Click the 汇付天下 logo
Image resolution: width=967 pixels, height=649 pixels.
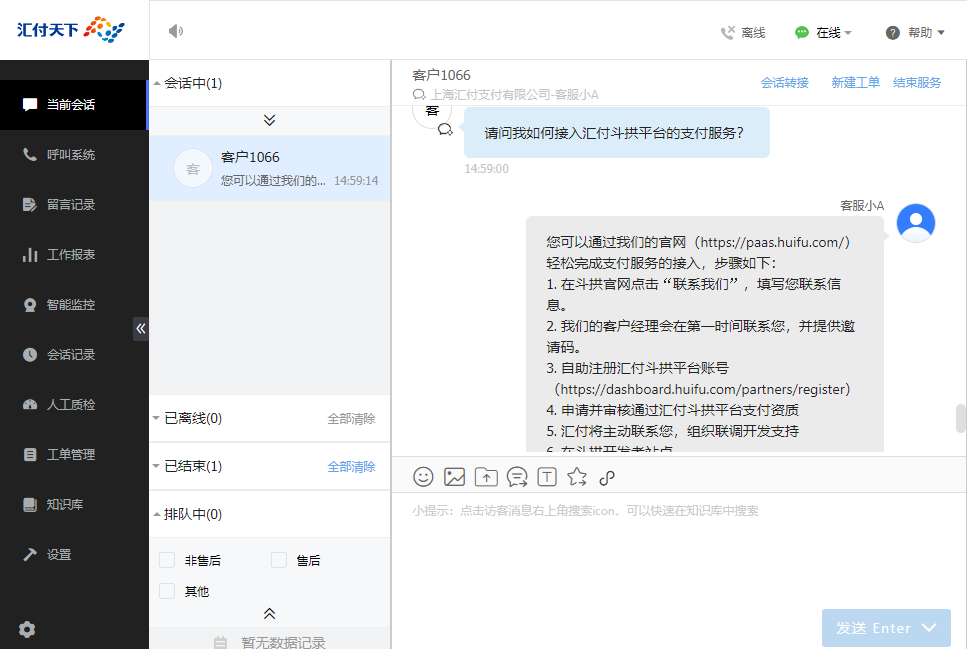point(70,29)
